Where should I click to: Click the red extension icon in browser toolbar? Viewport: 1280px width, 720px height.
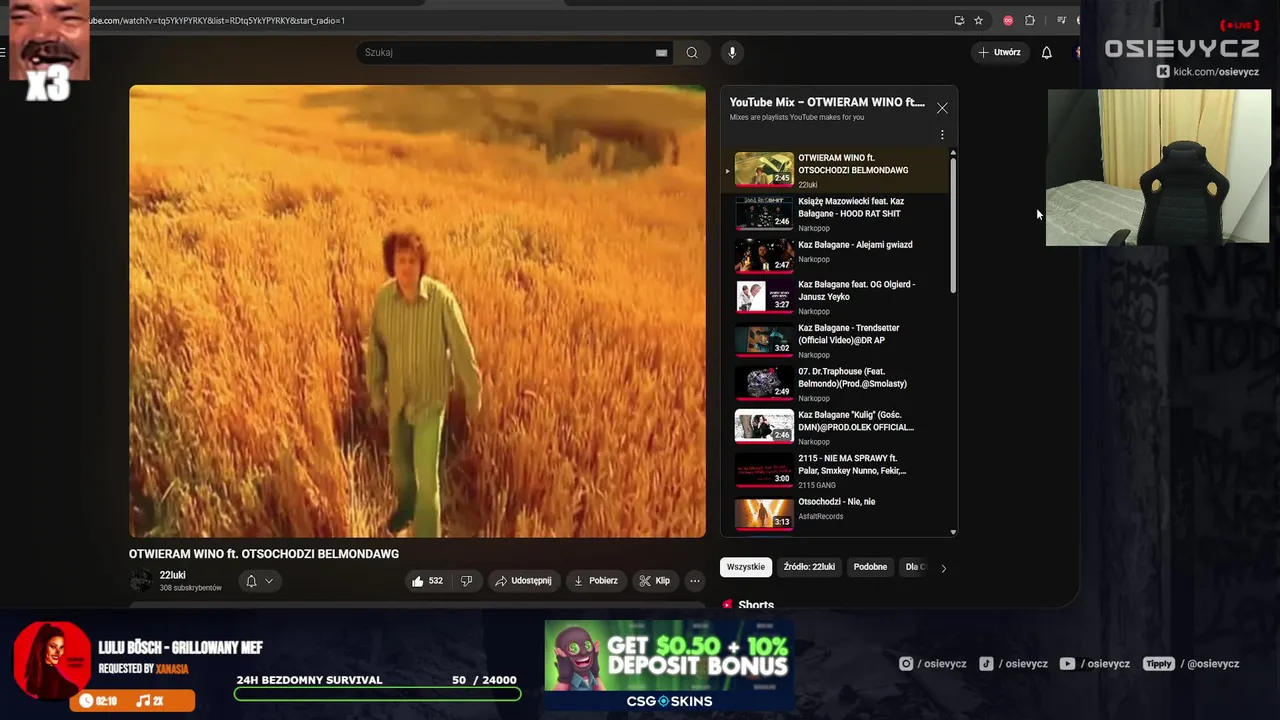coord(1008,20)
